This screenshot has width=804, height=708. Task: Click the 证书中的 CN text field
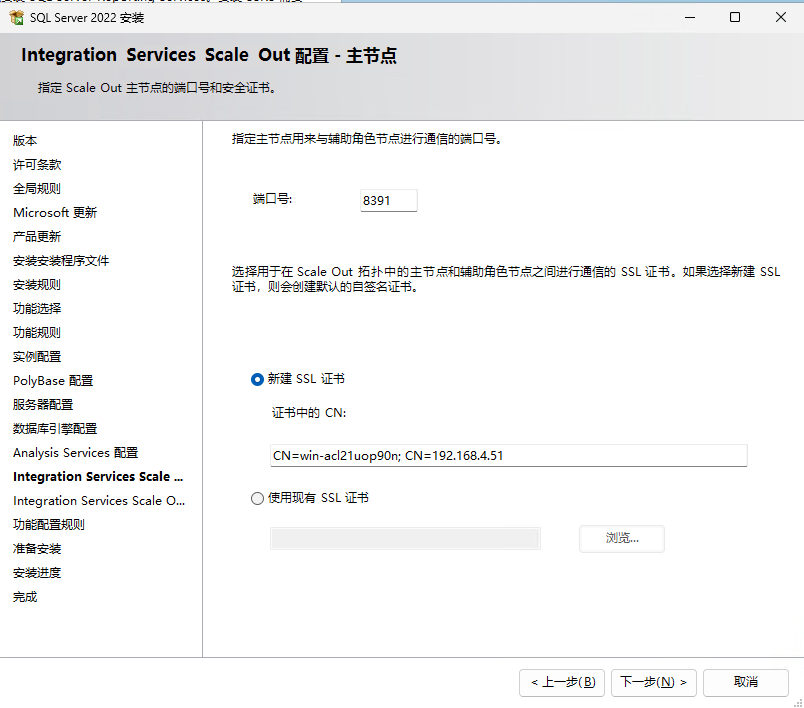pyautogui.click(x=509, y=456)
